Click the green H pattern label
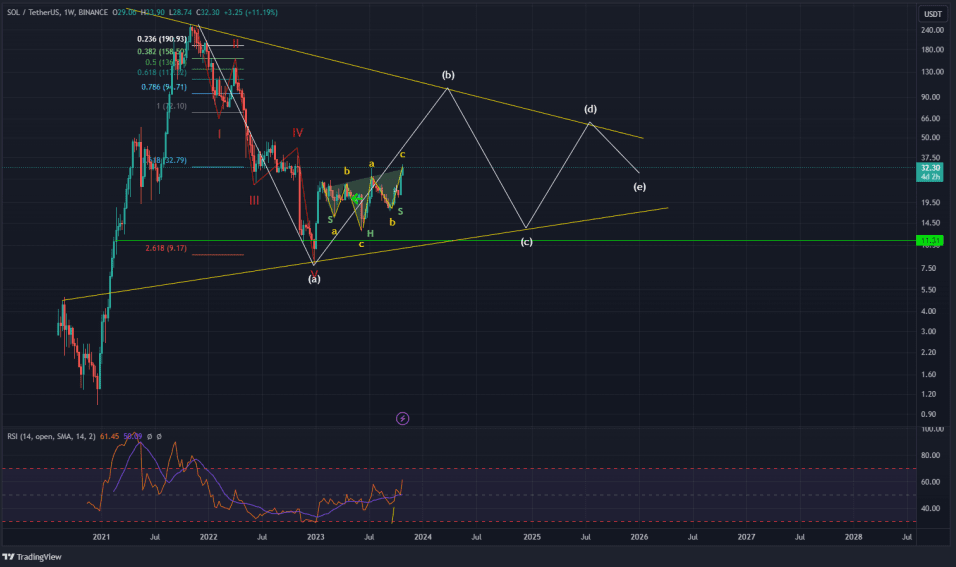 [370, 234]
